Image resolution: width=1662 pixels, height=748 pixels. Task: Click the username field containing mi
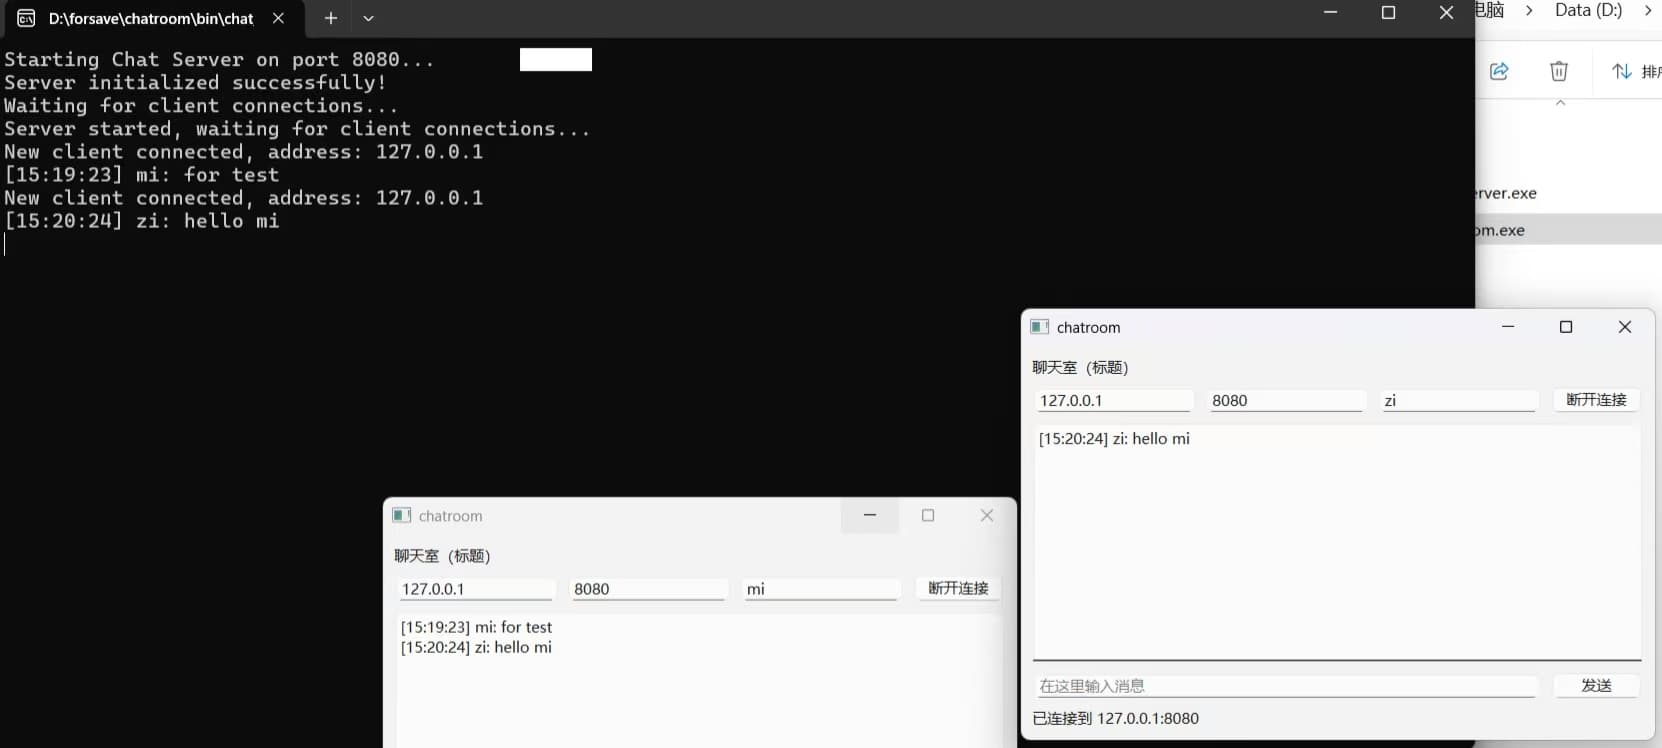pos(820,589)
